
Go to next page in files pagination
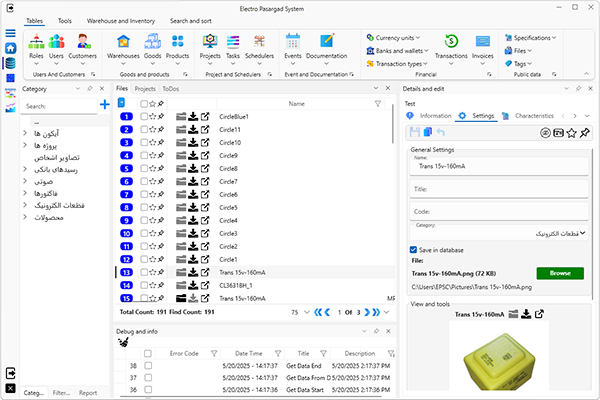365,312
